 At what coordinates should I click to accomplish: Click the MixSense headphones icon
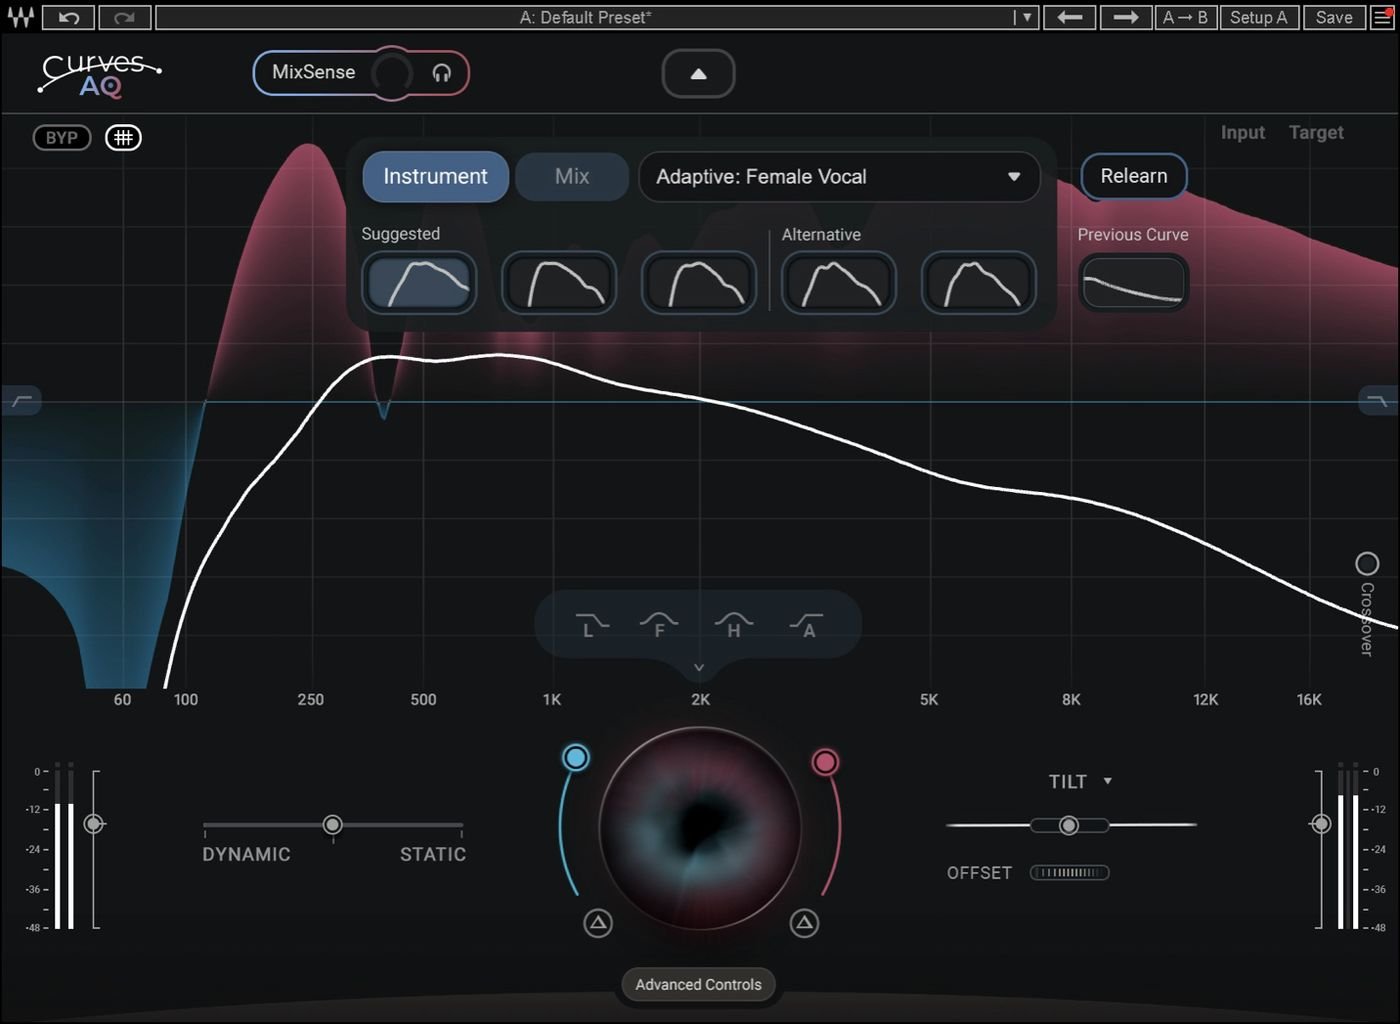click(441, 73)
